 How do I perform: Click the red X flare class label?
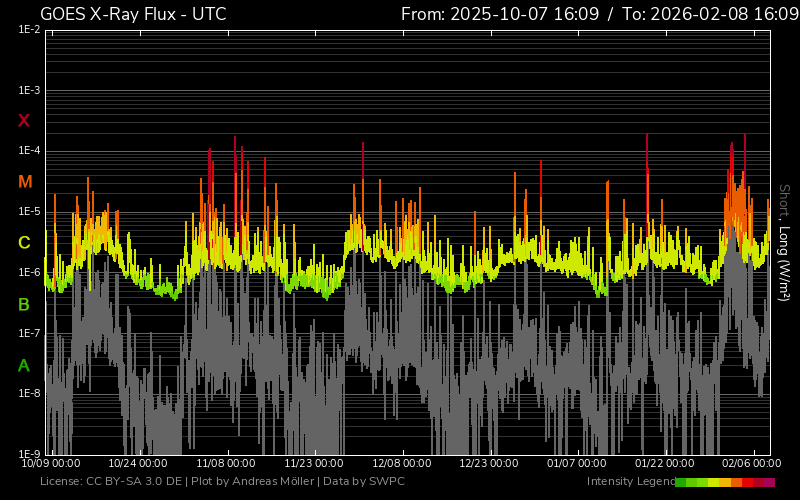tap(24, 121)
